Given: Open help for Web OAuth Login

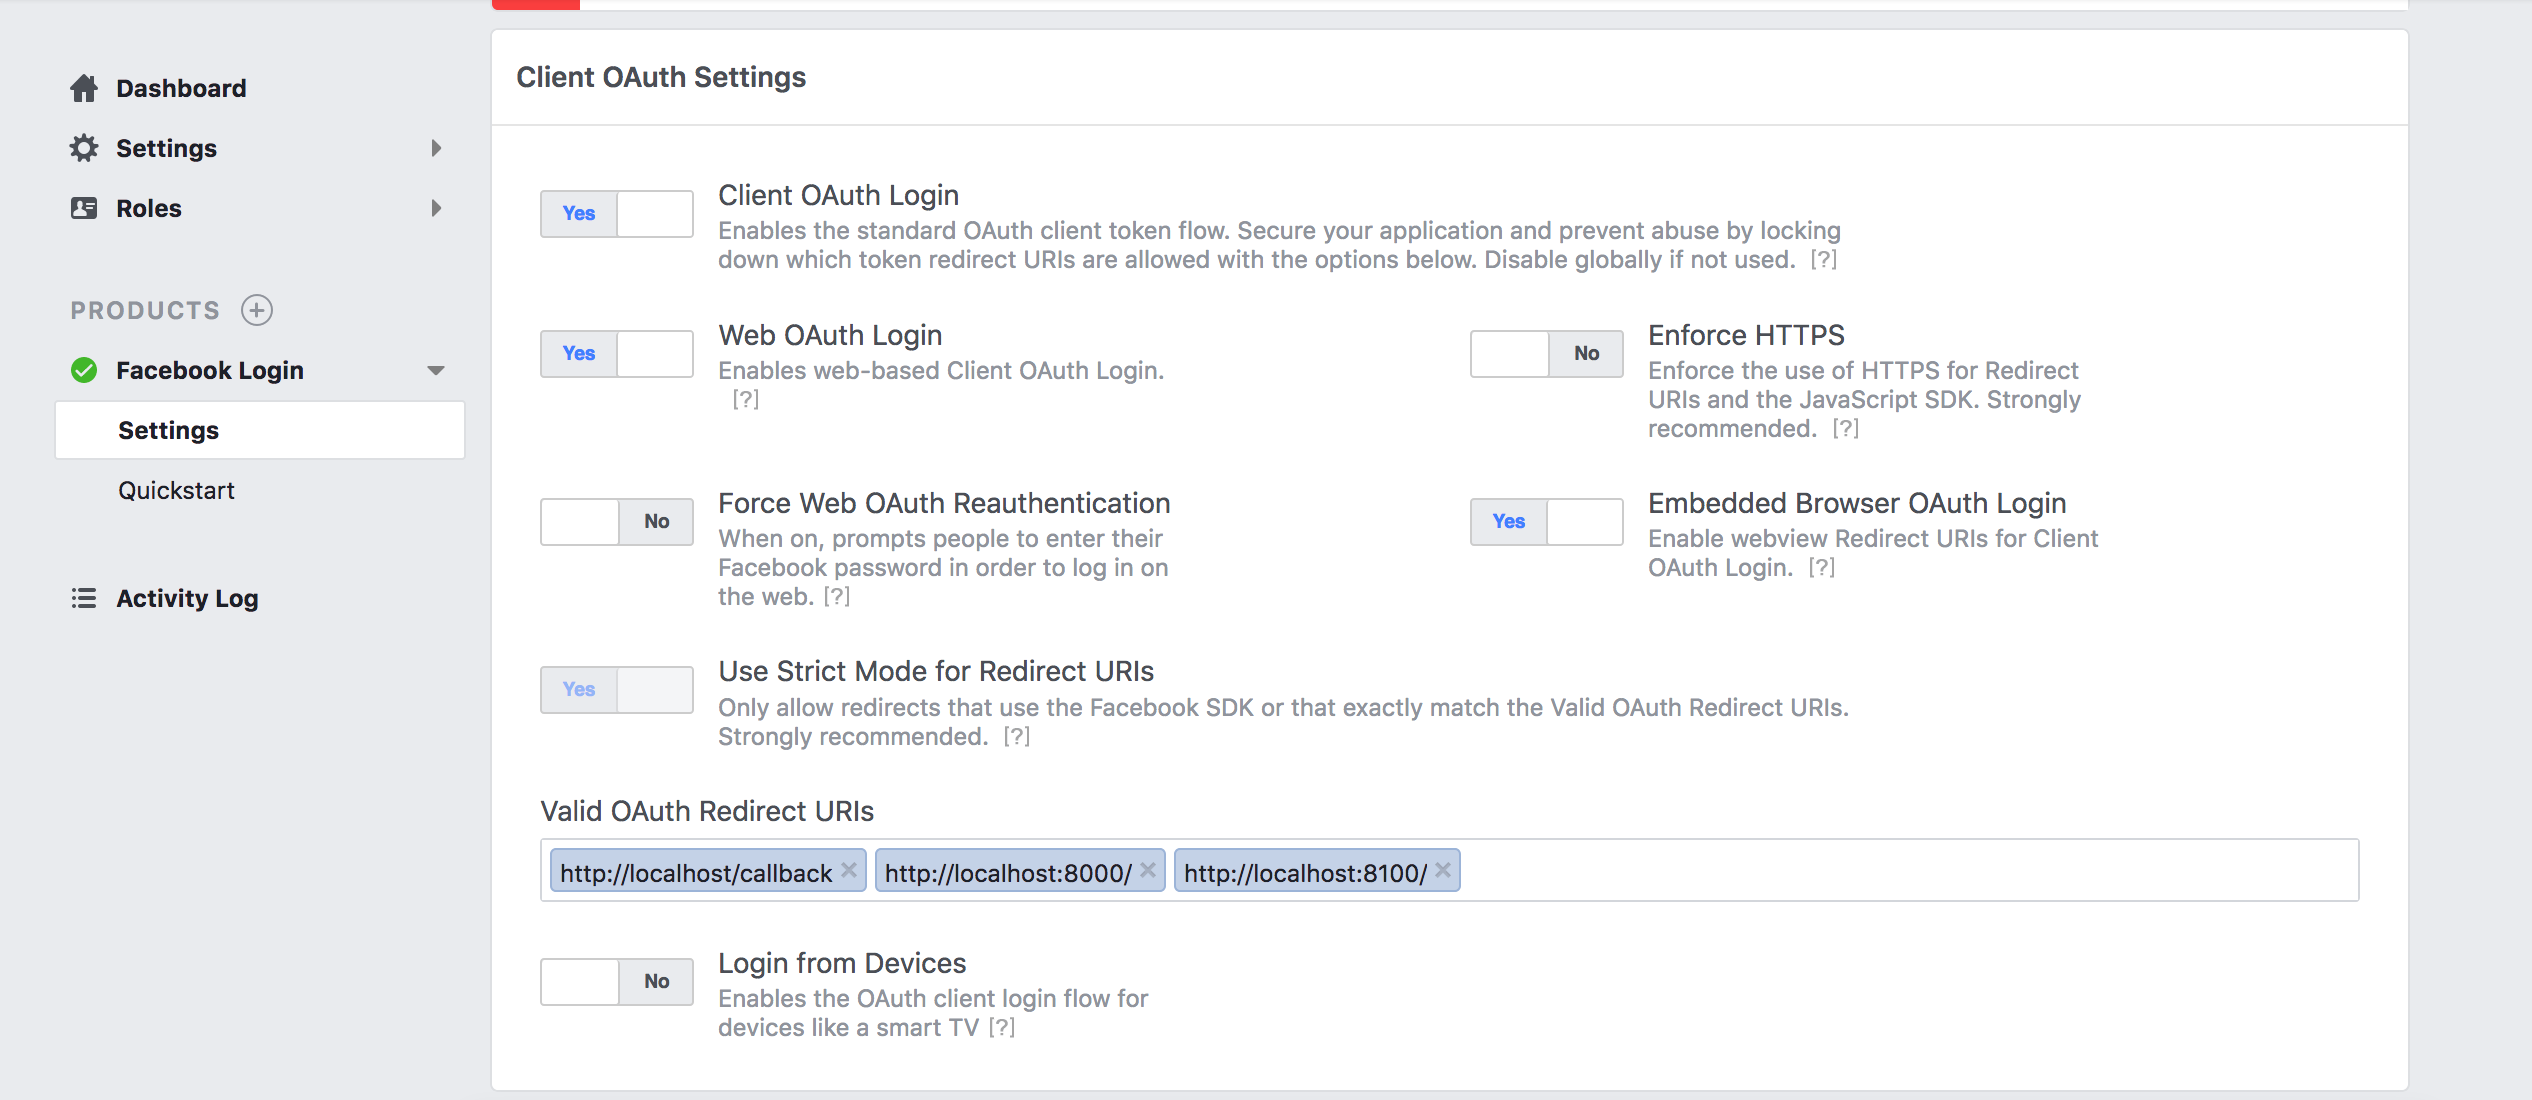Looking at the screenshot, I should 747,399.
